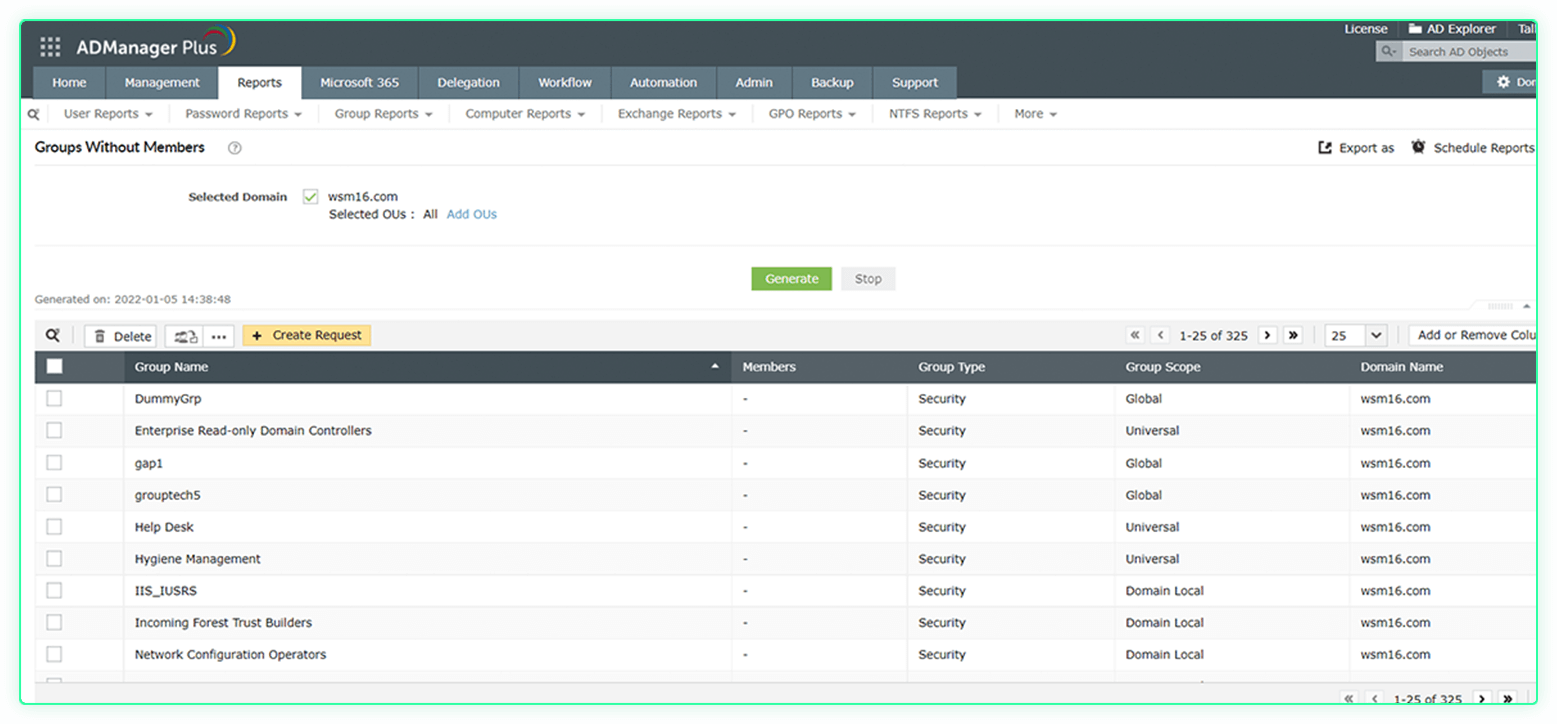
Task: Click the gear settings icon
Action: click(1503, 82)
